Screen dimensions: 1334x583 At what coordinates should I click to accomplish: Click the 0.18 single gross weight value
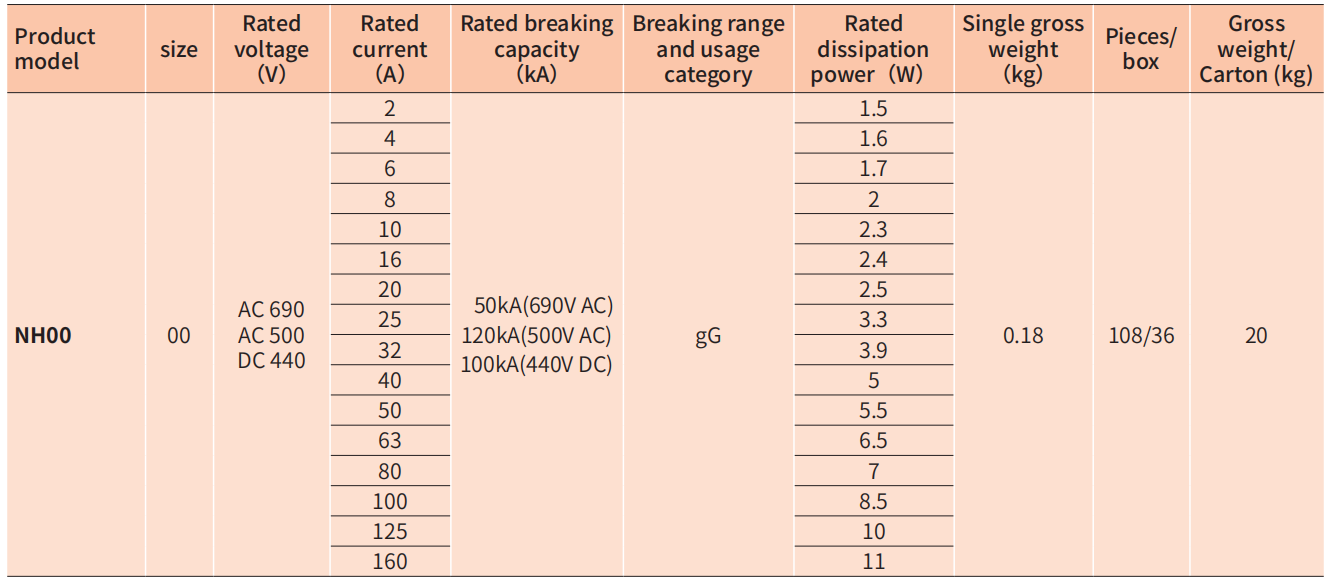tap(1023, 336)
